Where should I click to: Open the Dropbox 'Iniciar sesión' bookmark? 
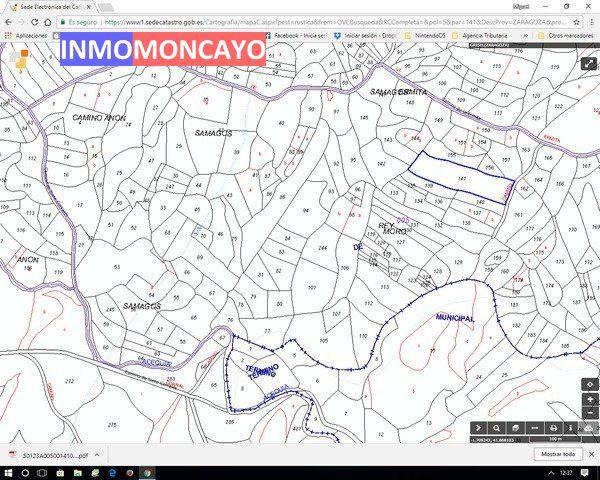click(x=365, y=36)
